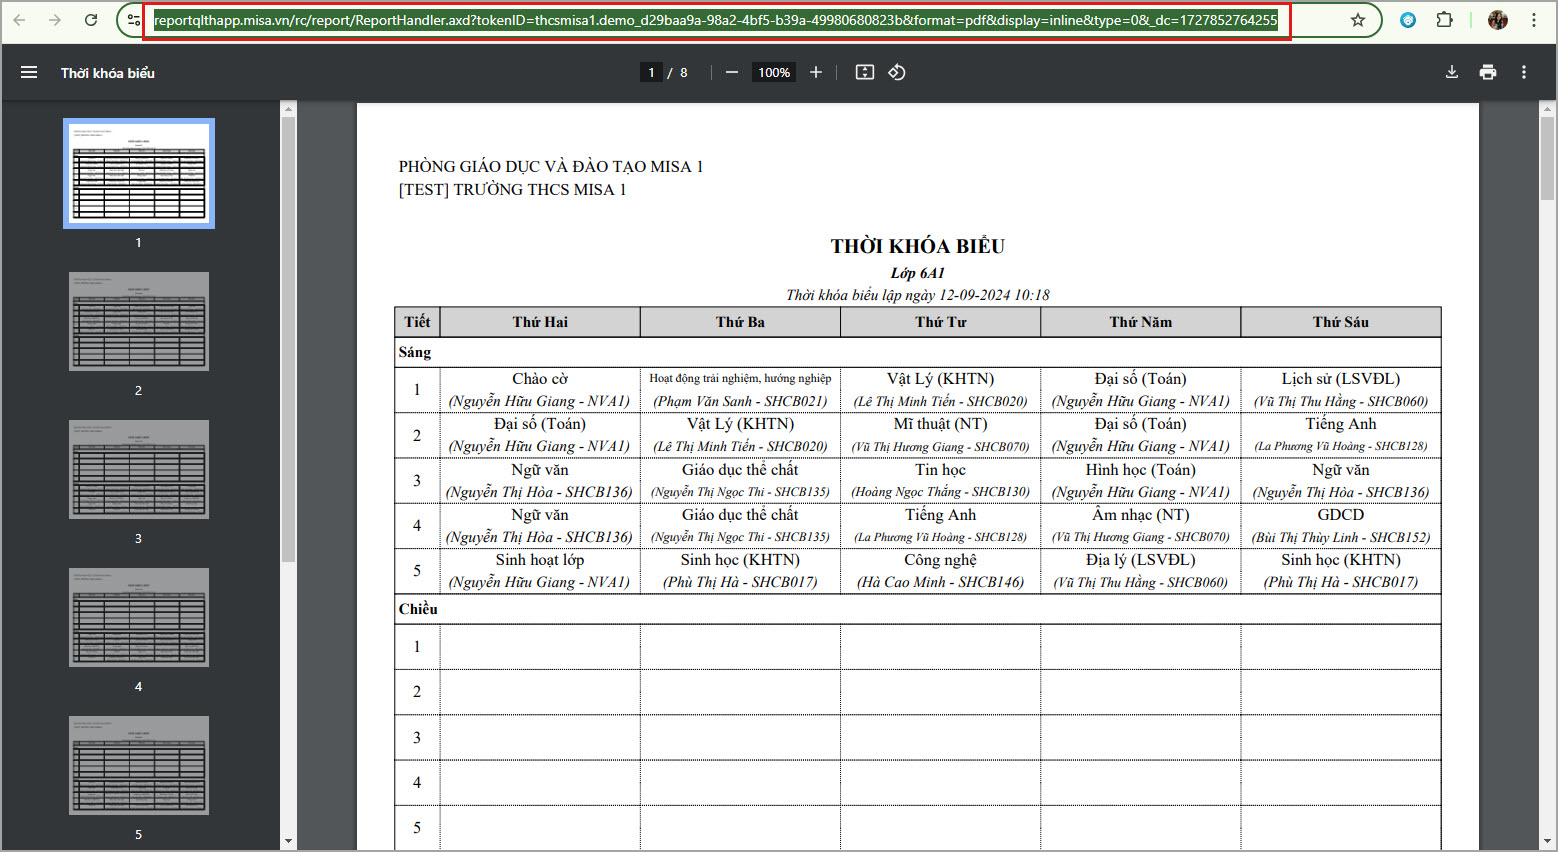Go back to previous page
1558x852 pixels.
click(19, 20)
